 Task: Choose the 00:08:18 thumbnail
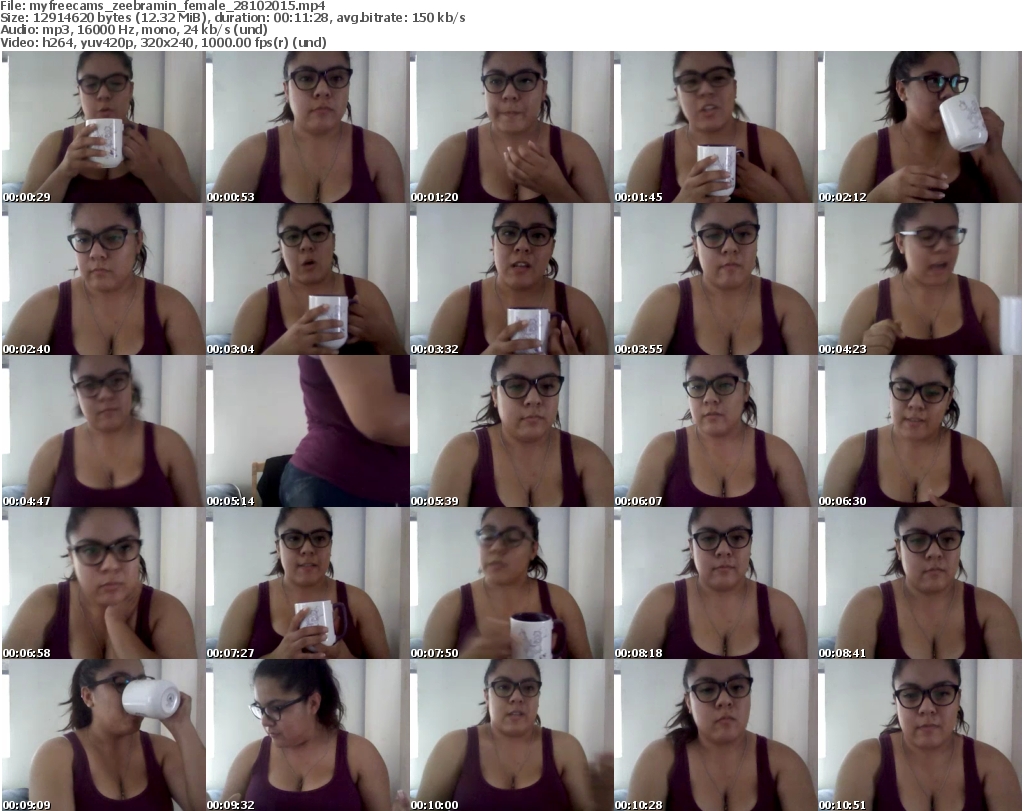[x=716, y=583]
